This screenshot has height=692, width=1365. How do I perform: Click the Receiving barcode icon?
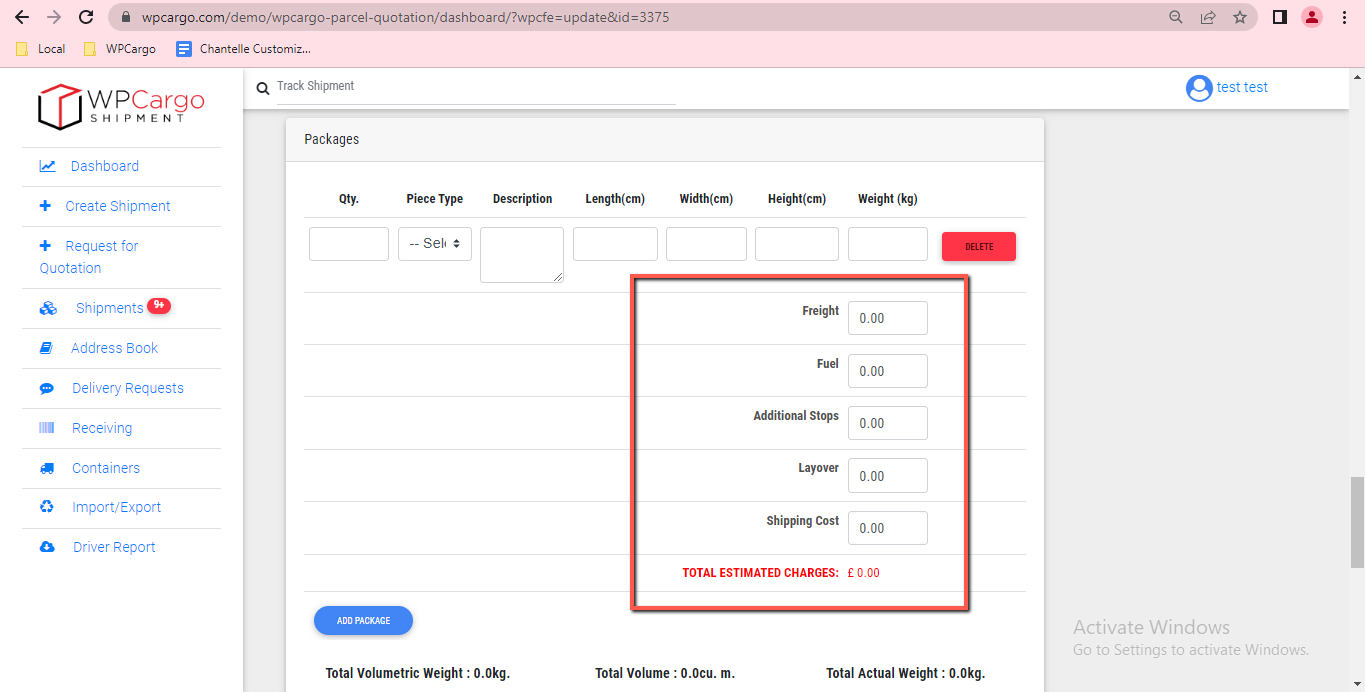(47, 428)
